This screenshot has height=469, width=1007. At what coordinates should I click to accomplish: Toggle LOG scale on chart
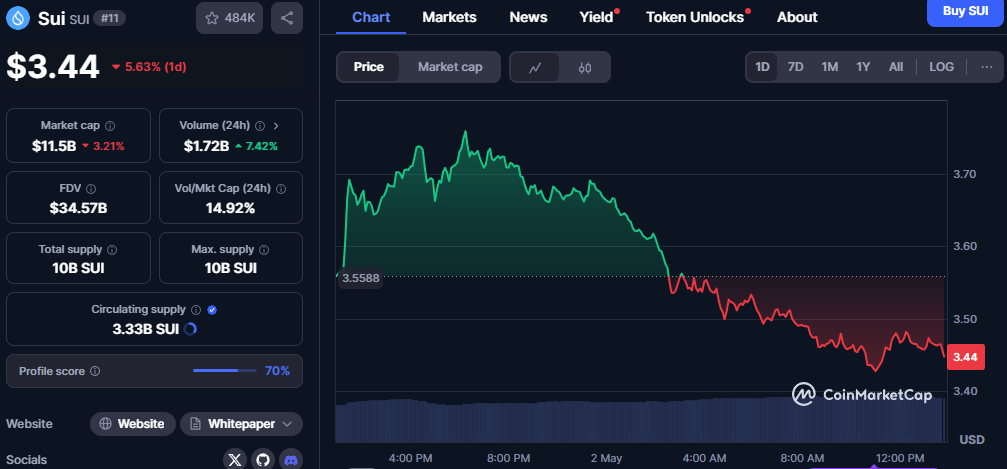pyautogui.click(x=941, y=67)
